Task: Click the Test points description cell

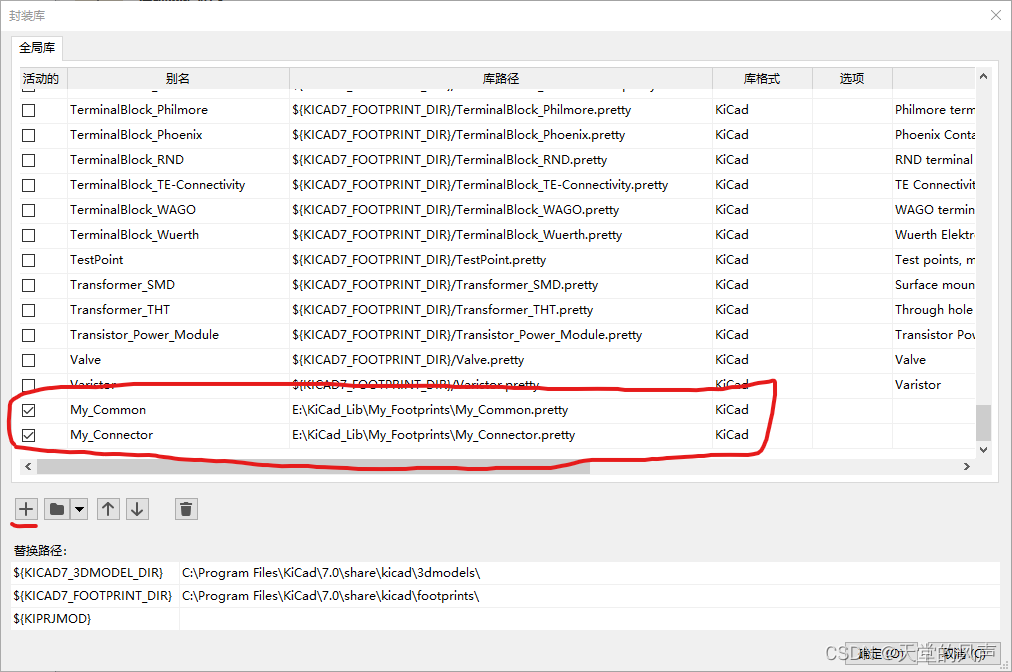Action: (x=934, y=260)
